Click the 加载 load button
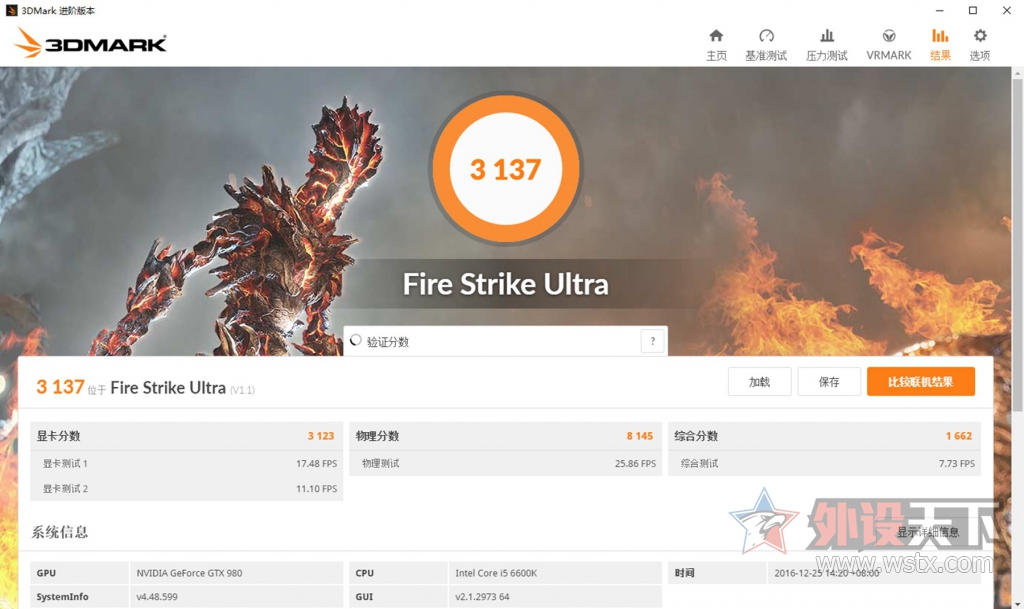The width and height of the screenshot is (1024, 609). click(x=760, y=382)
